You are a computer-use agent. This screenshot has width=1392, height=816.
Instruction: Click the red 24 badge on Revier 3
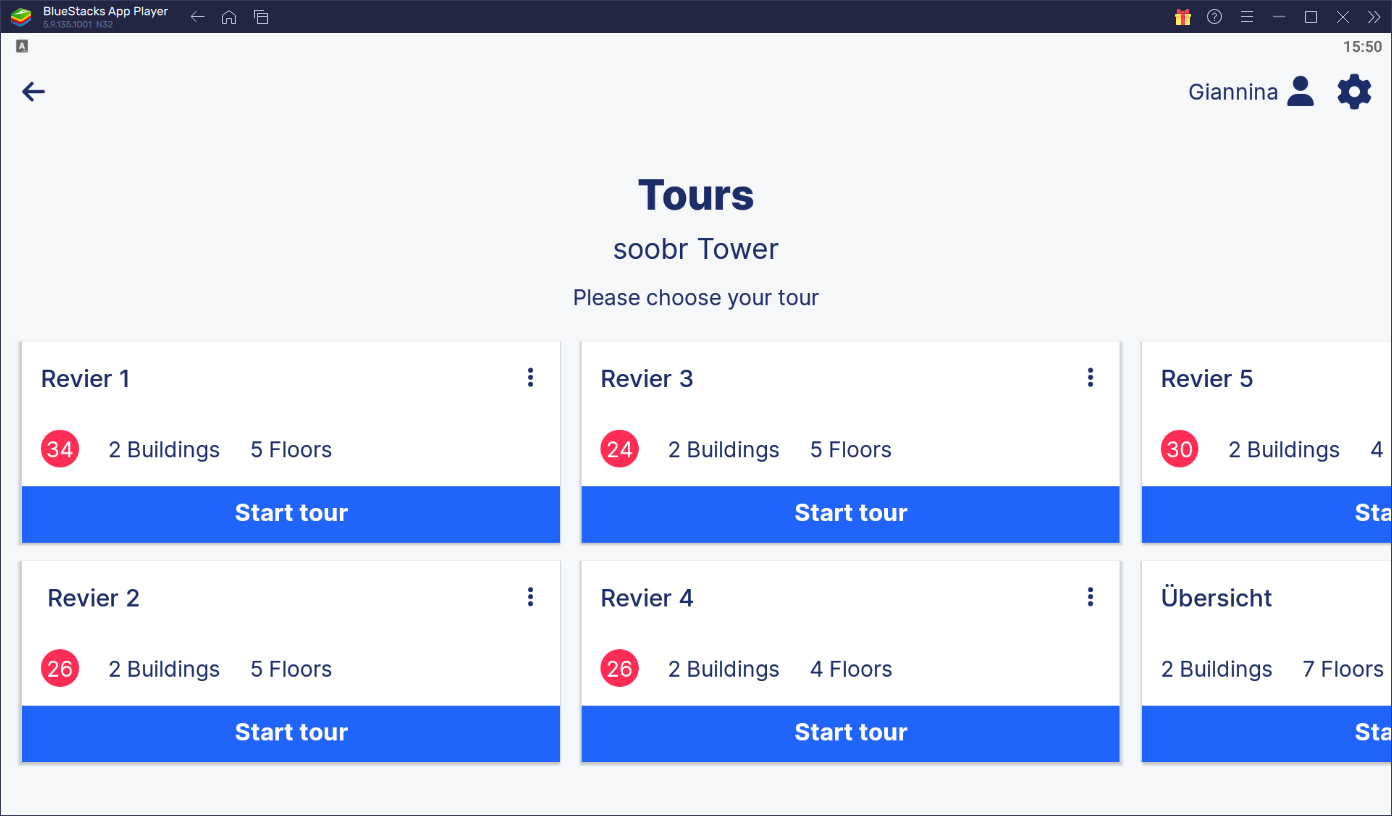(620, 449)
